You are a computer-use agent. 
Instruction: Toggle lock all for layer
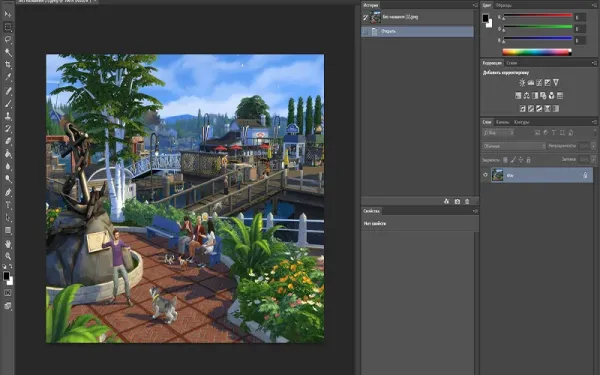tap(528, 160)
